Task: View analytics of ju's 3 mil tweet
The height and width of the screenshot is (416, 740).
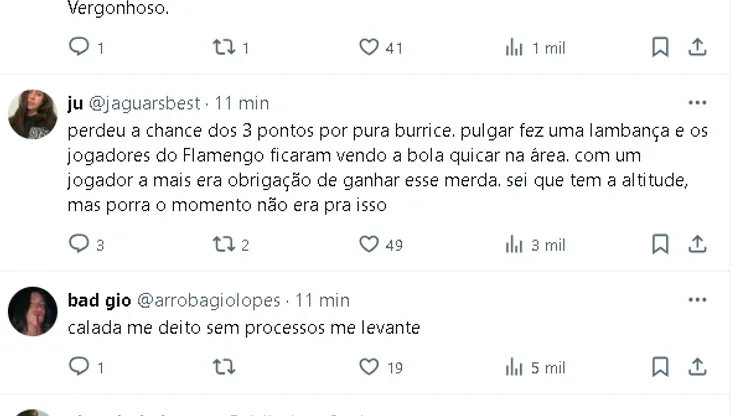Action: [515, 244]
